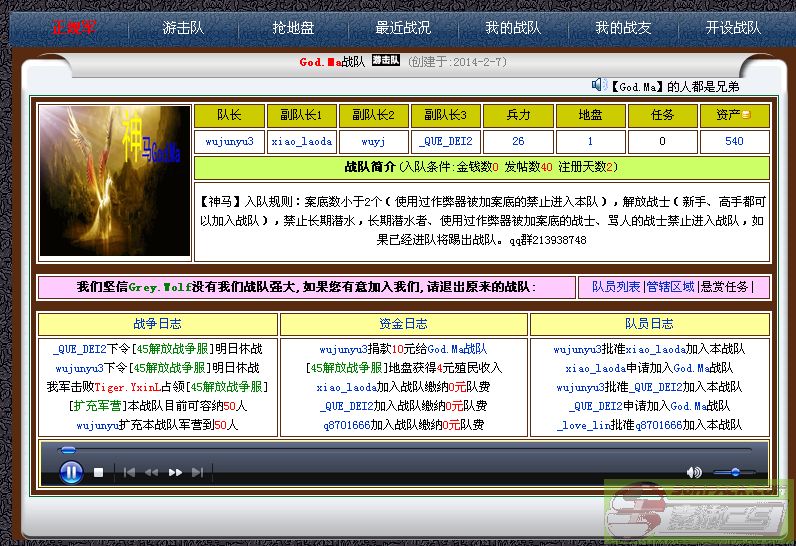Go to 我的战友 page
The width and height of the screenshot is (796, 546).
pyautogui.click(x=622, y=28)
